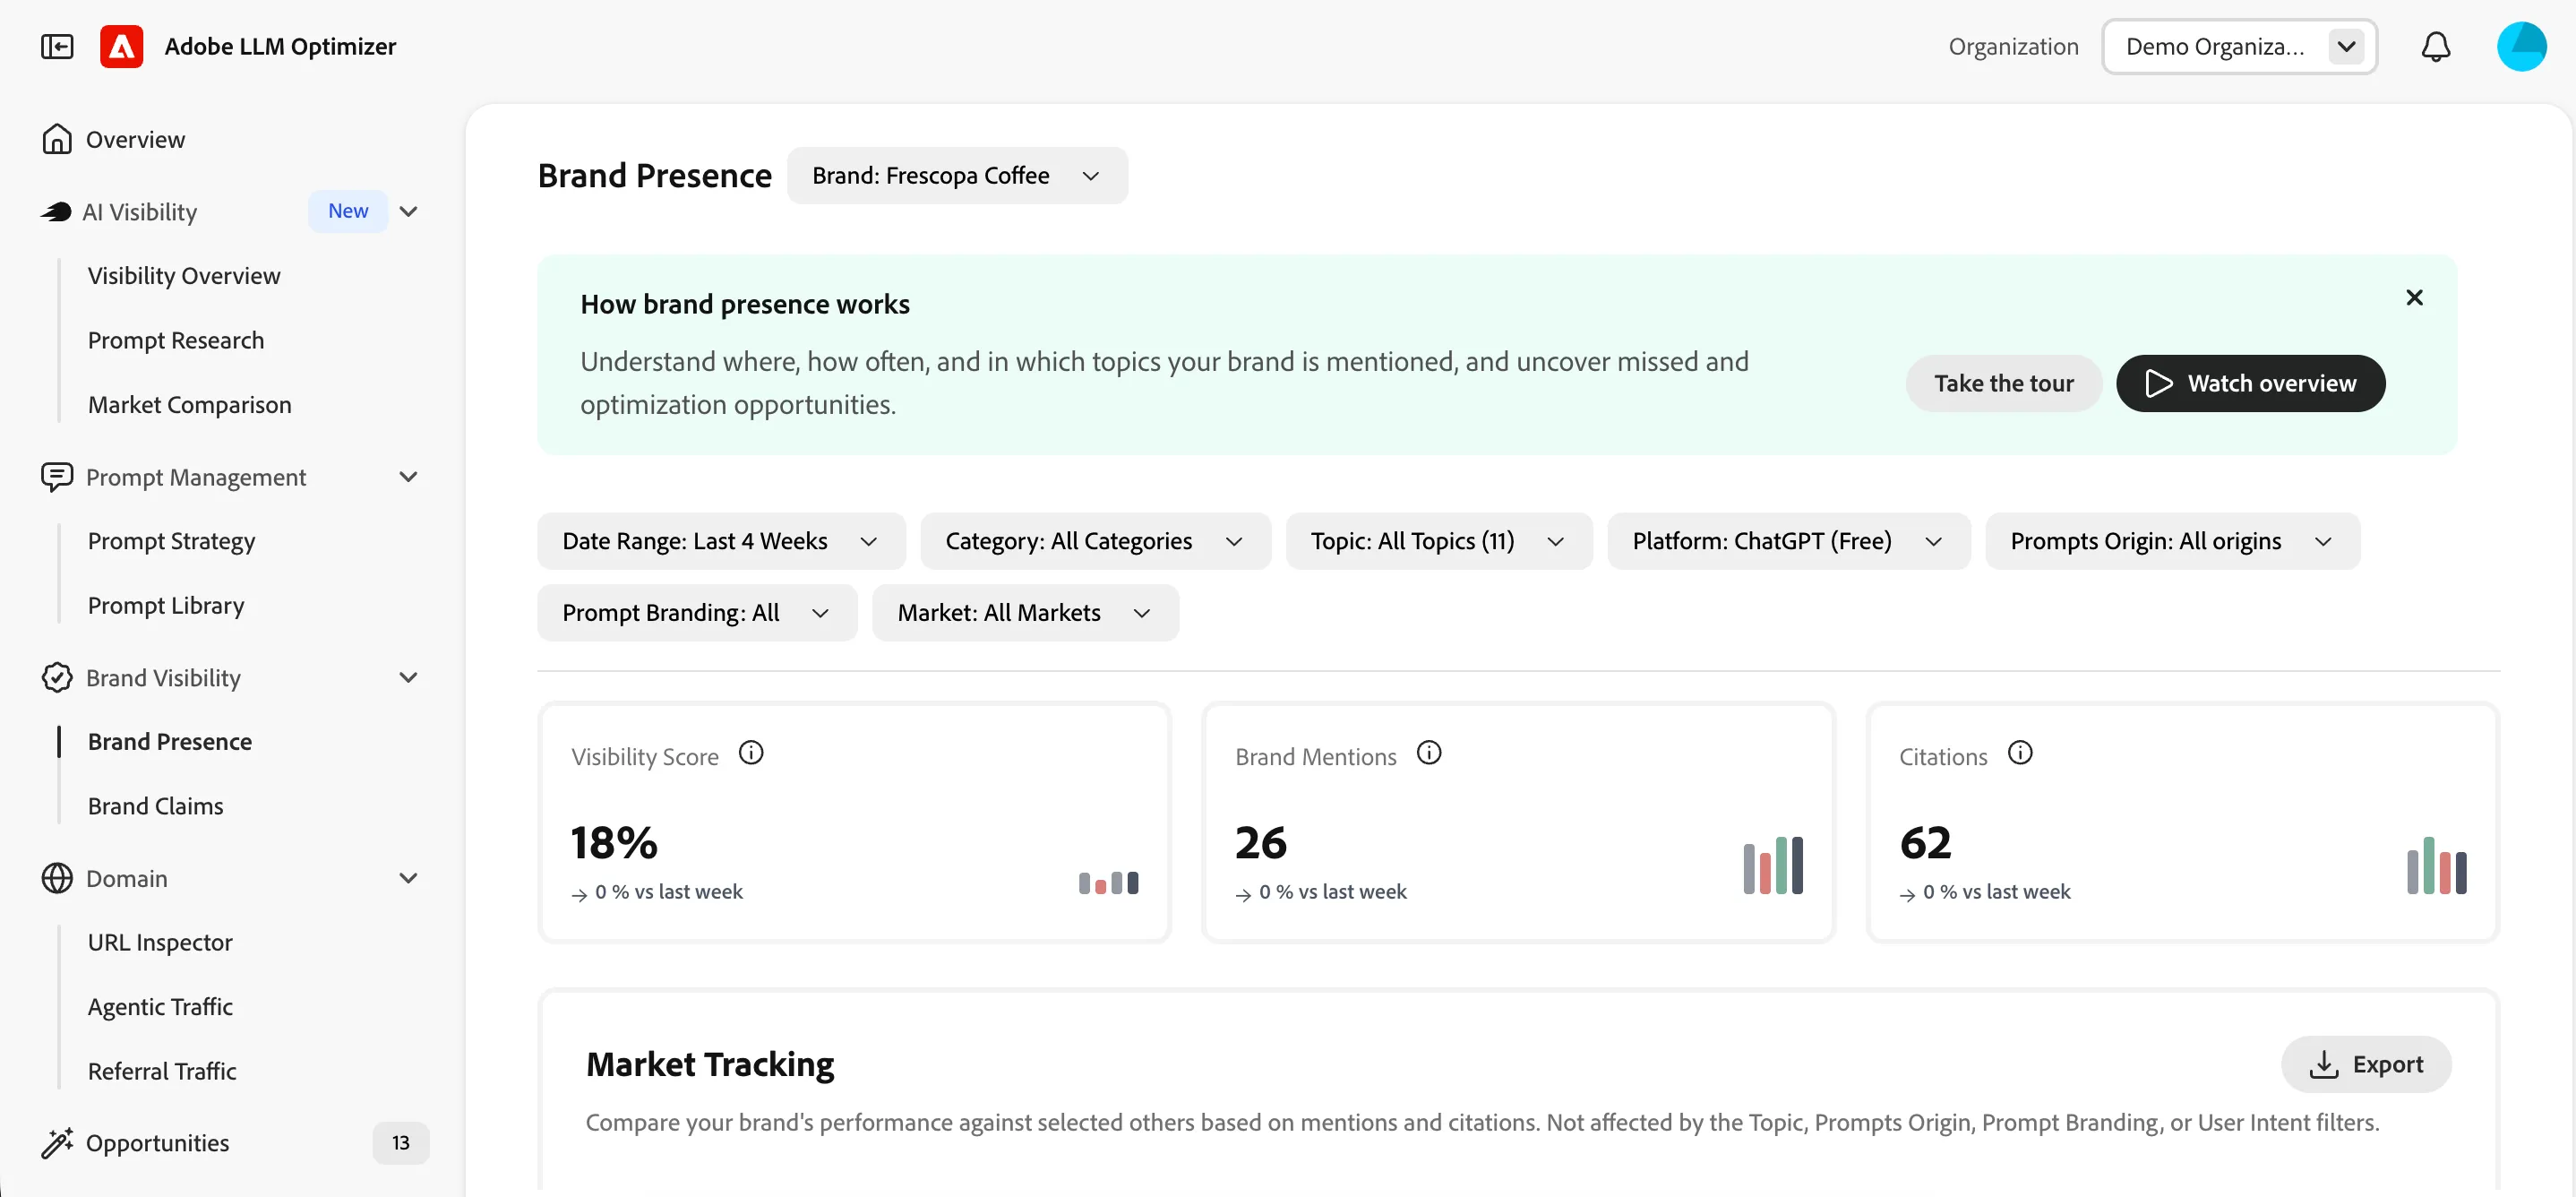
Task: Click Watch overview button
Action: 2250,383
